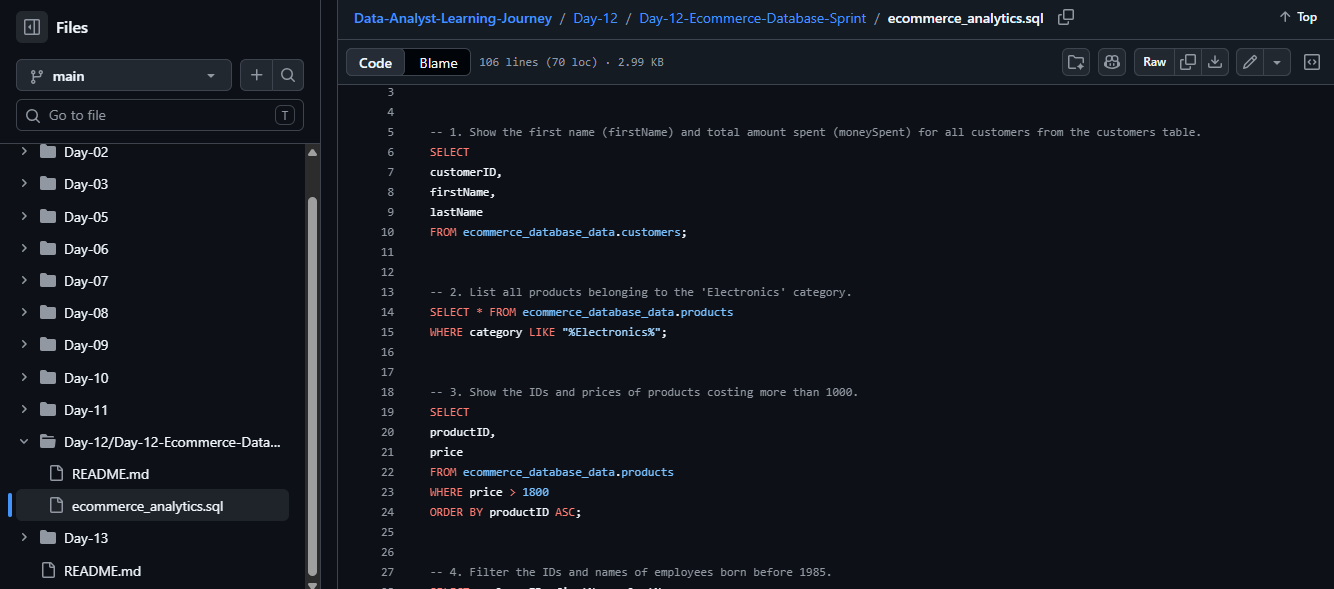Click the 'ORDER BY productID ASC;' line
This screenshot has height=589, width=1334.
tap(505, 512)
